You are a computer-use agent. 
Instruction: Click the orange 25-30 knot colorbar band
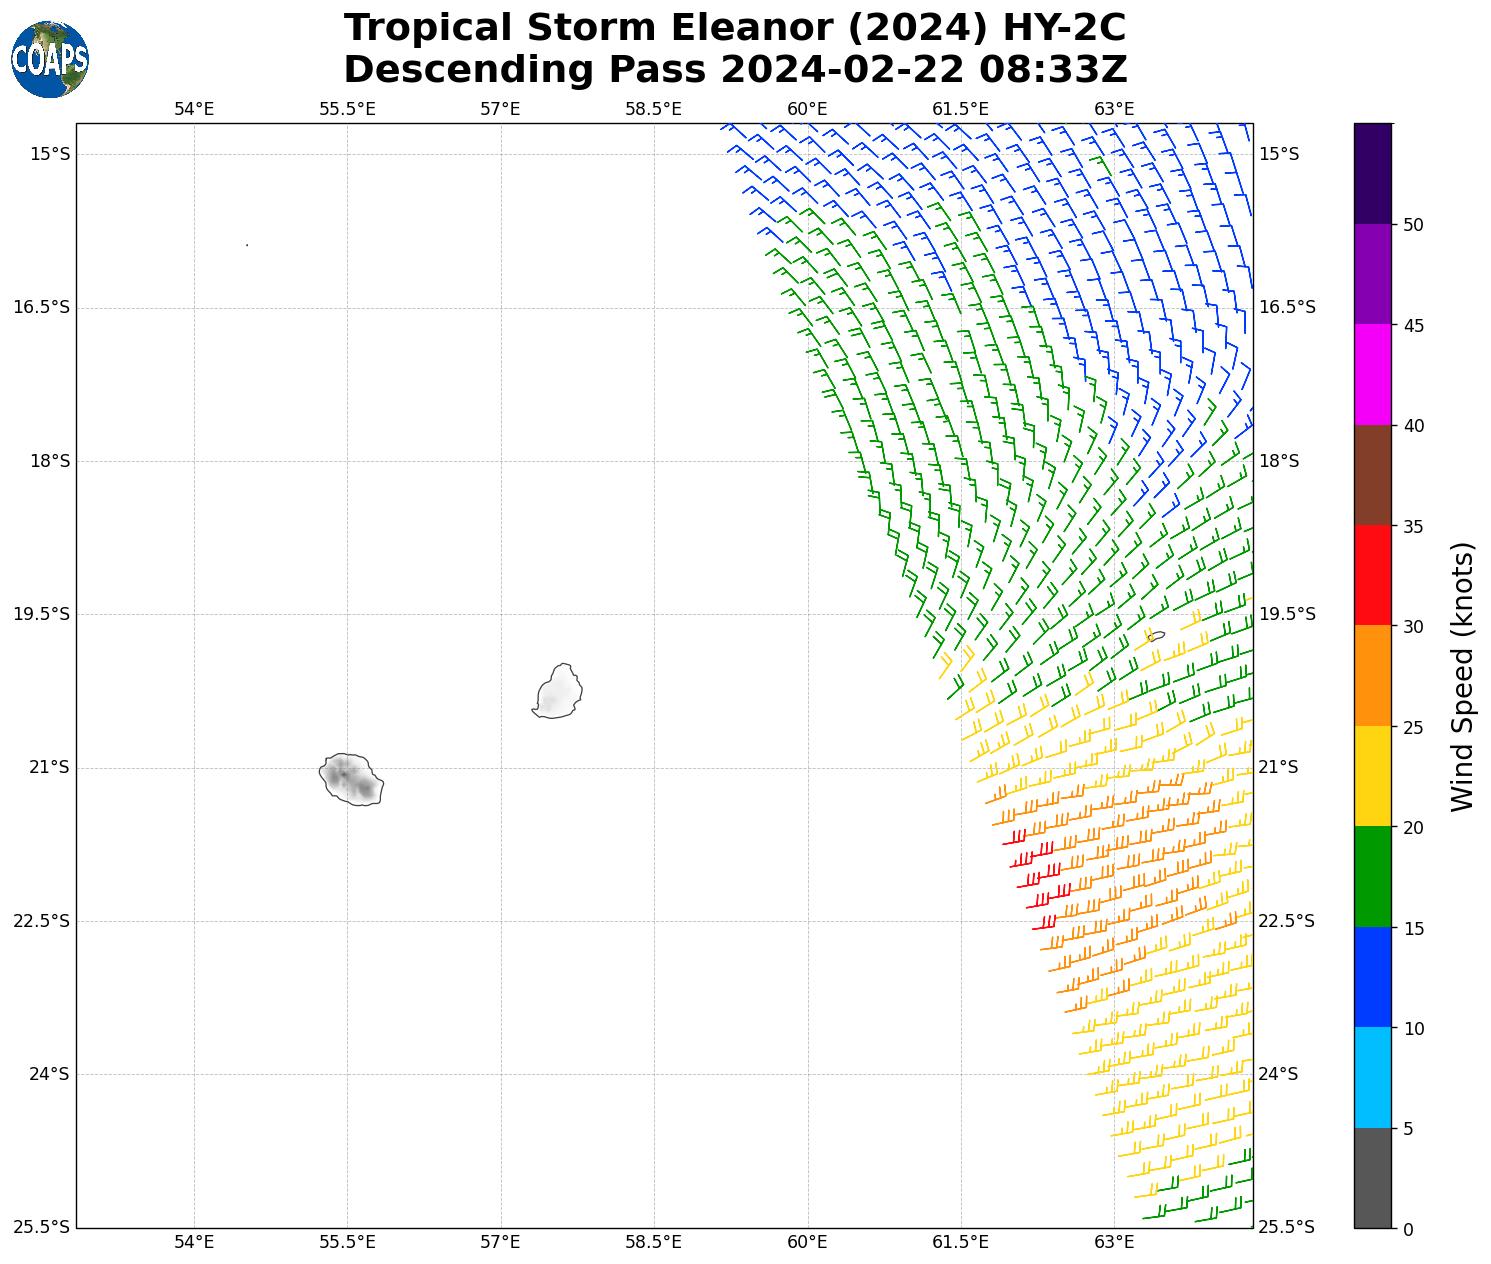pos(1372,676)
